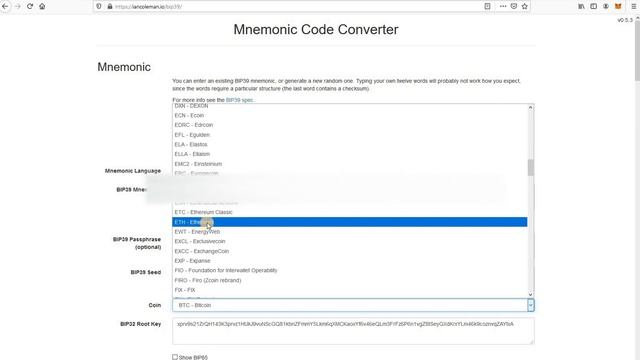This screenshot has width=640, height=360.
Task: Select DXN - DEXON option
Action: 349,107
